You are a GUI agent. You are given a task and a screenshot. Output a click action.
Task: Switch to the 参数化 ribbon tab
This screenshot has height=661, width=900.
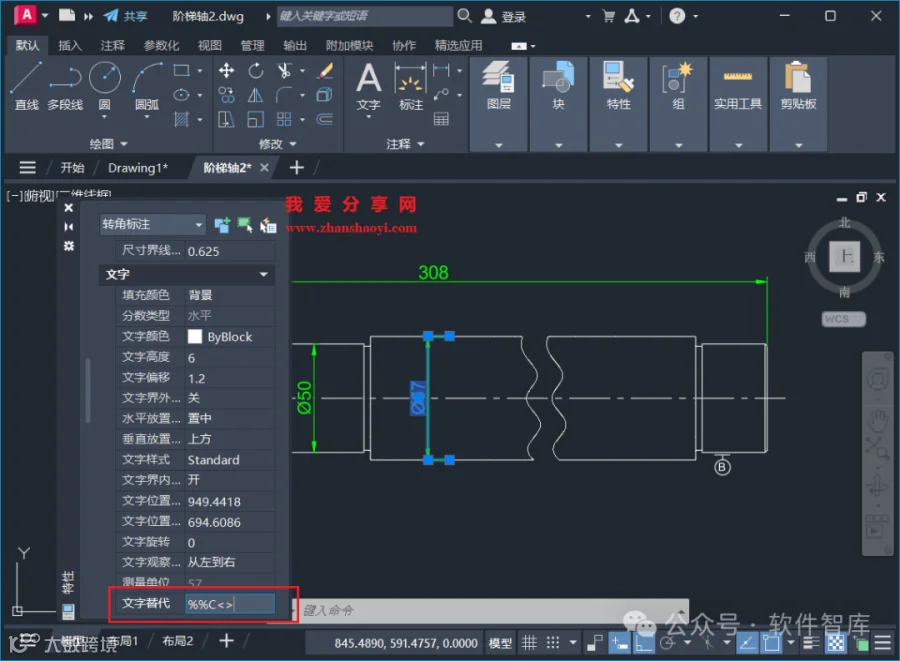point(161,45)
